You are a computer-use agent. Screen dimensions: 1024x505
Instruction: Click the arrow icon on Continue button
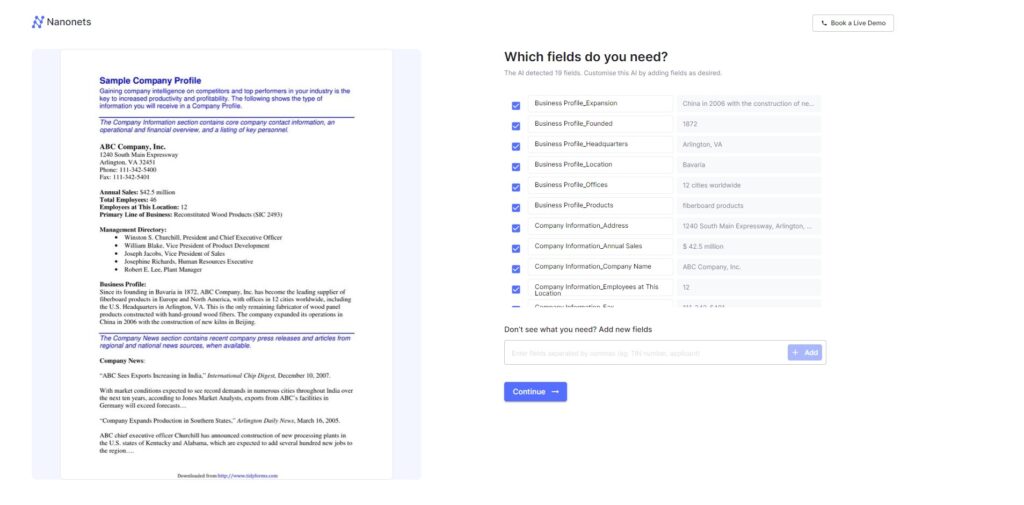pos(555,392)
